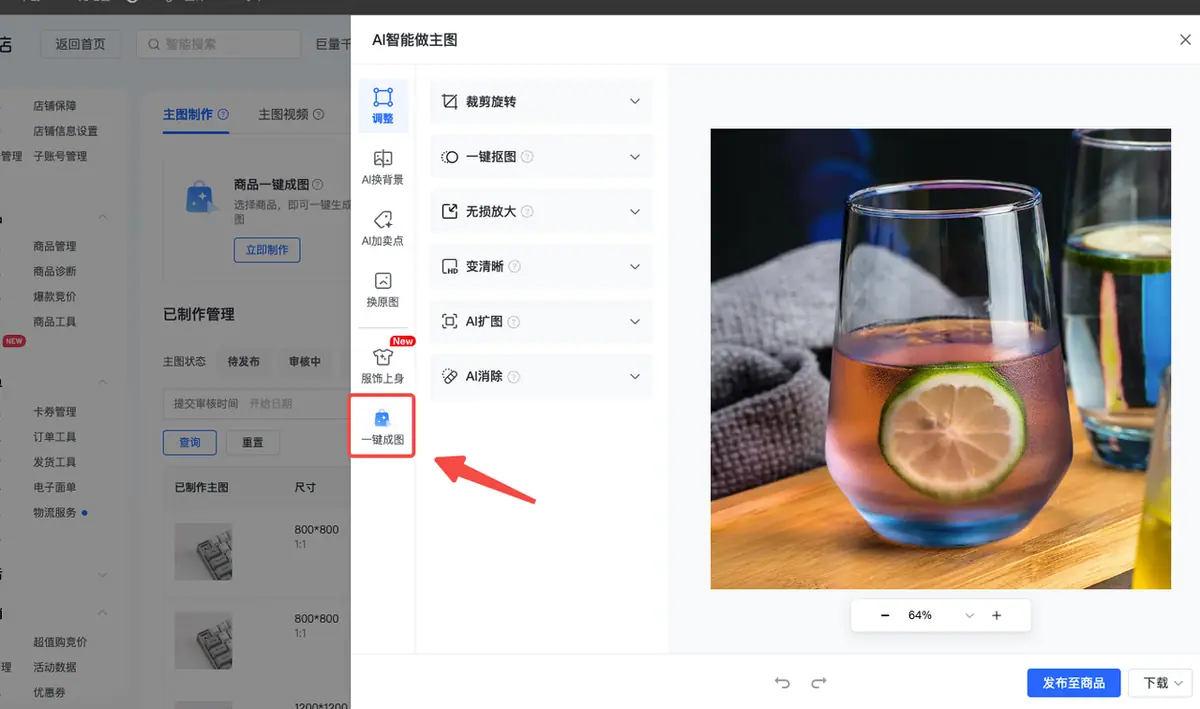Image resolution: width=1200 pixels, height=709 pixels.
Task: Zoom in with the plus button
Action: tap(996, 615)
